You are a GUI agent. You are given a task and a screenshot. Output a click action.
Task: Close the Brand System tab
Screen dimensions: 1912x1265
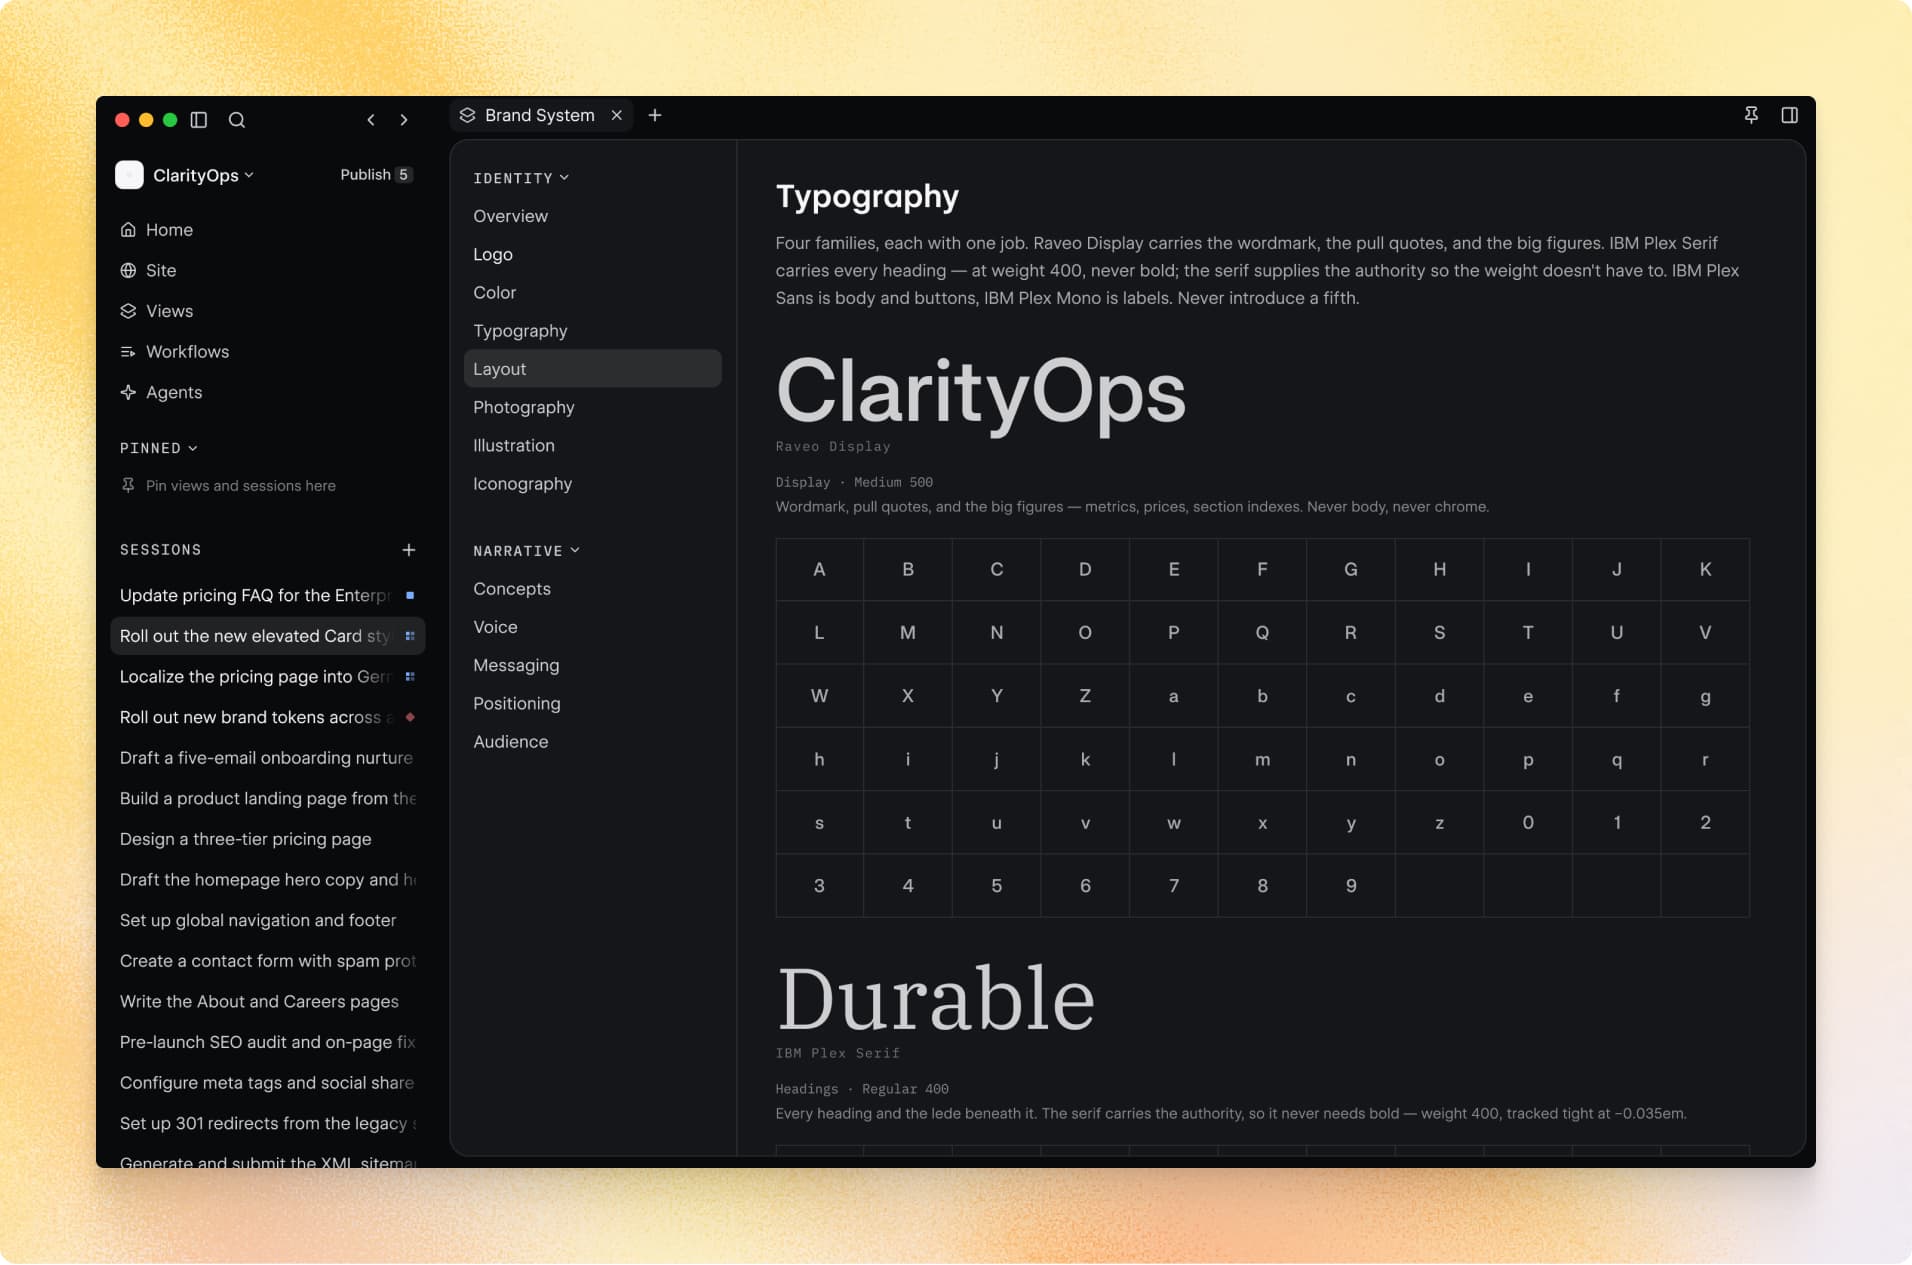617,115
